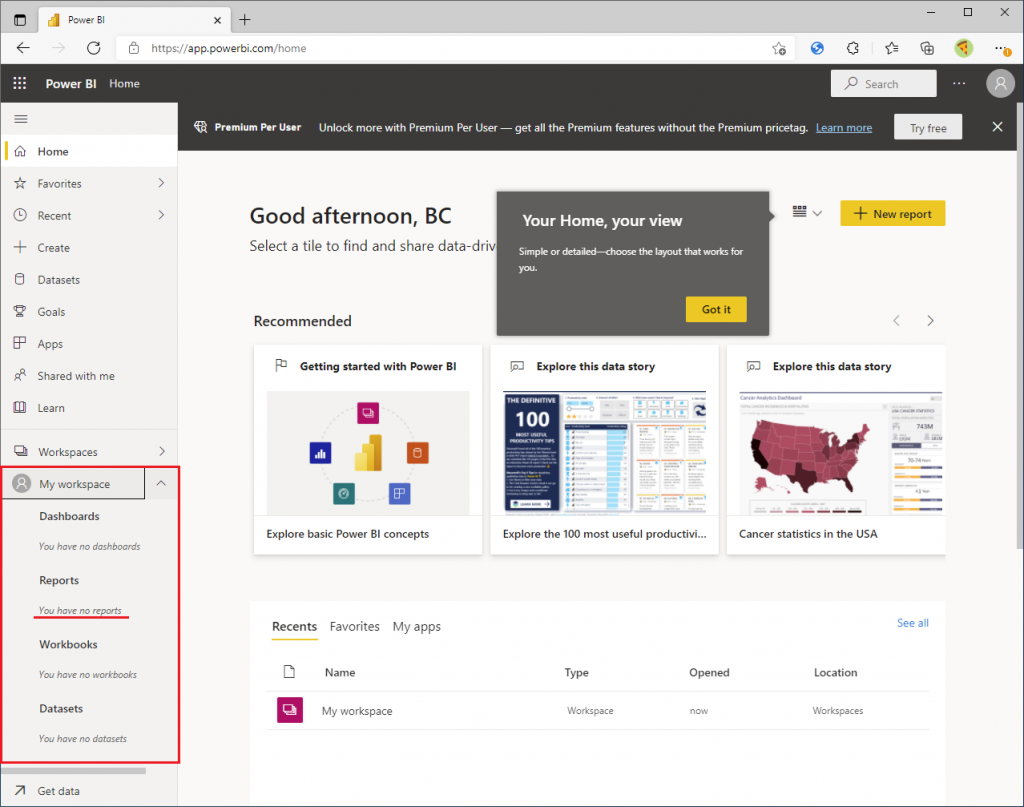Open Shared with me
This screenshot has width=1024, height=807.
point(76,375)
